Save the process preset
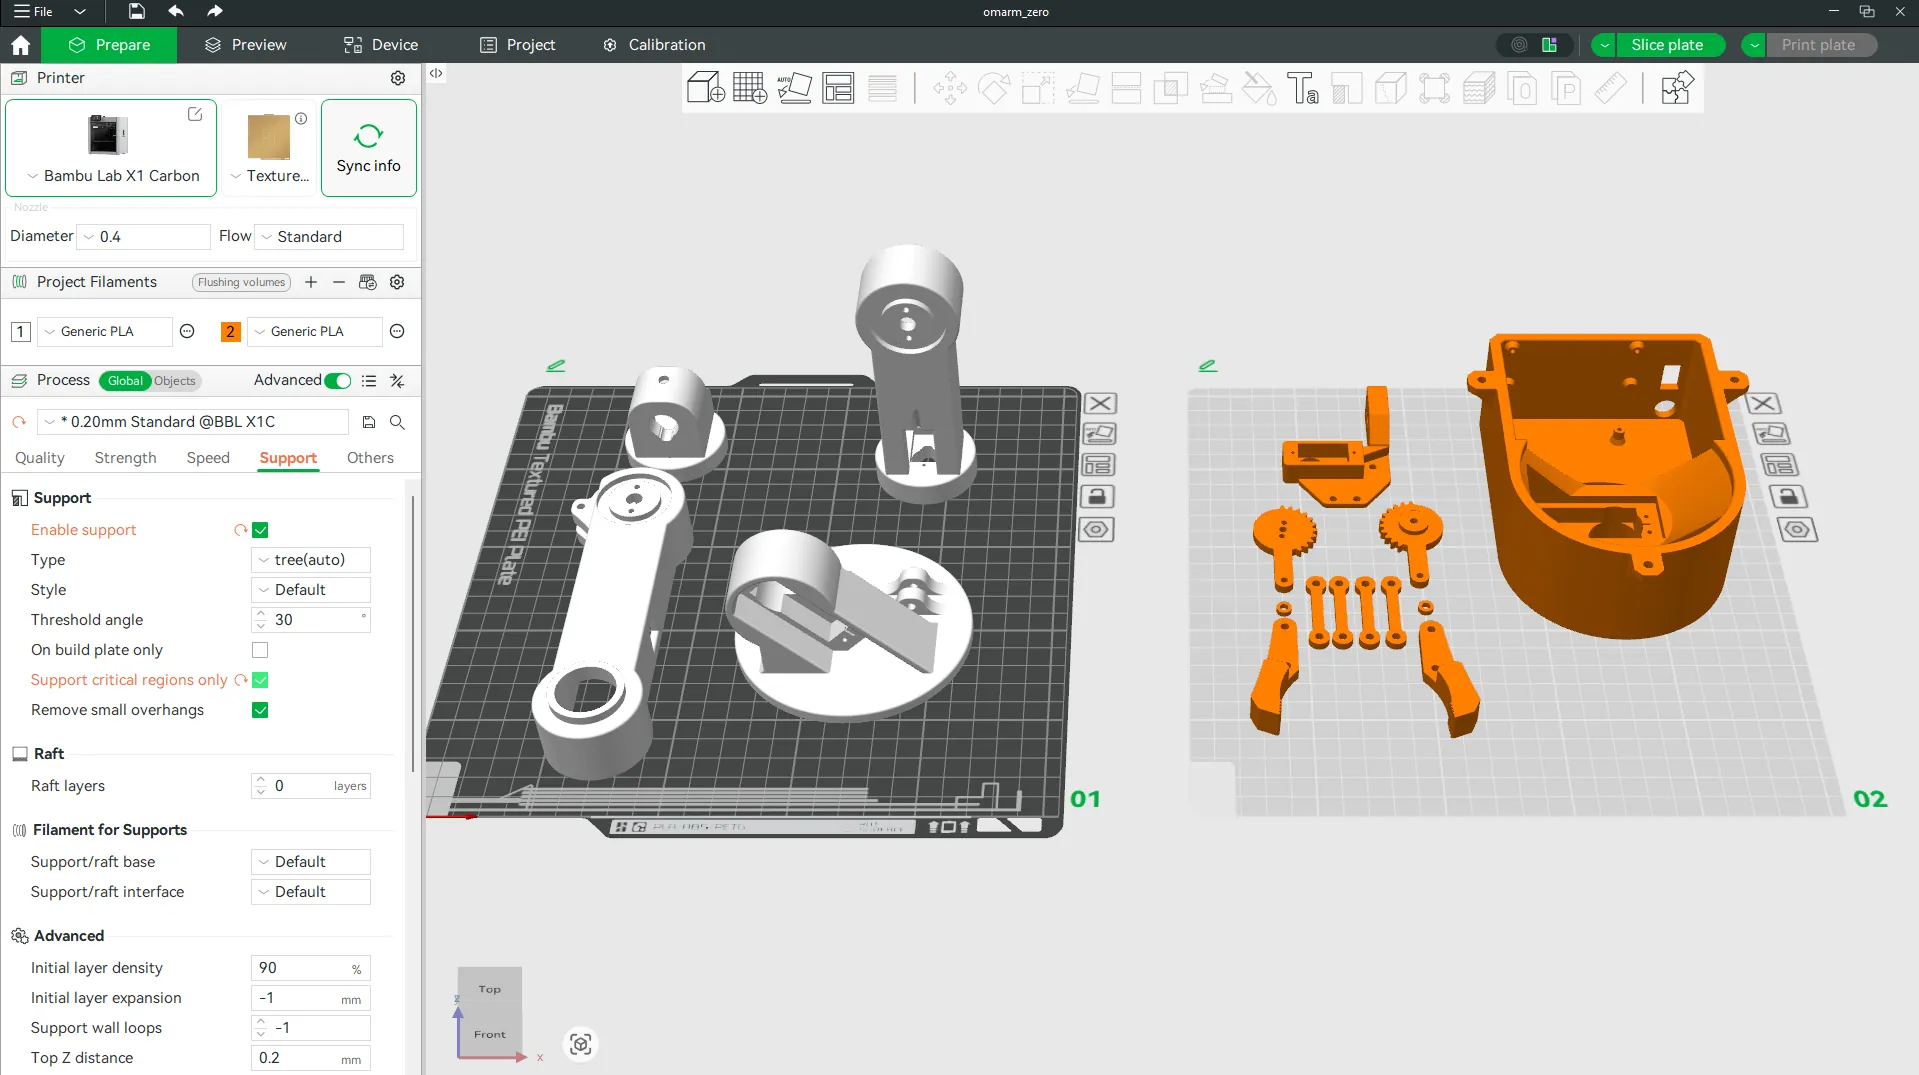 pos(369,422)
